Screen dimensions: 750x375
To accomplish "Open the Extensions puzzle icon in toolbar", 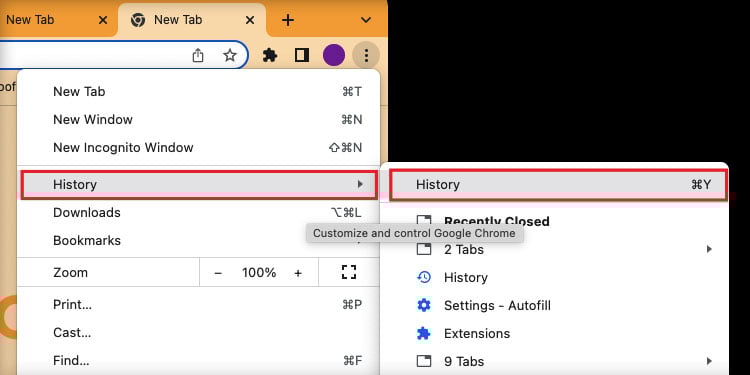I will click(x=270, y=55).
